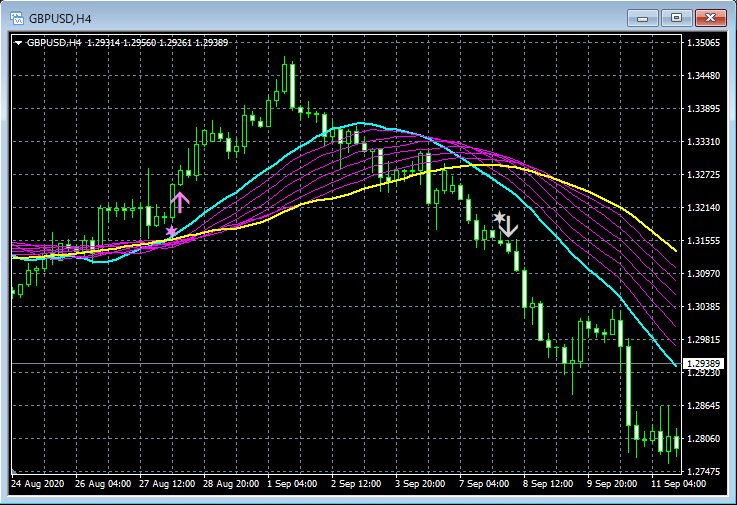Screen dimensions: 737x505
Task: Close the GBPUSD,H4 chart window
Action: 710,18
